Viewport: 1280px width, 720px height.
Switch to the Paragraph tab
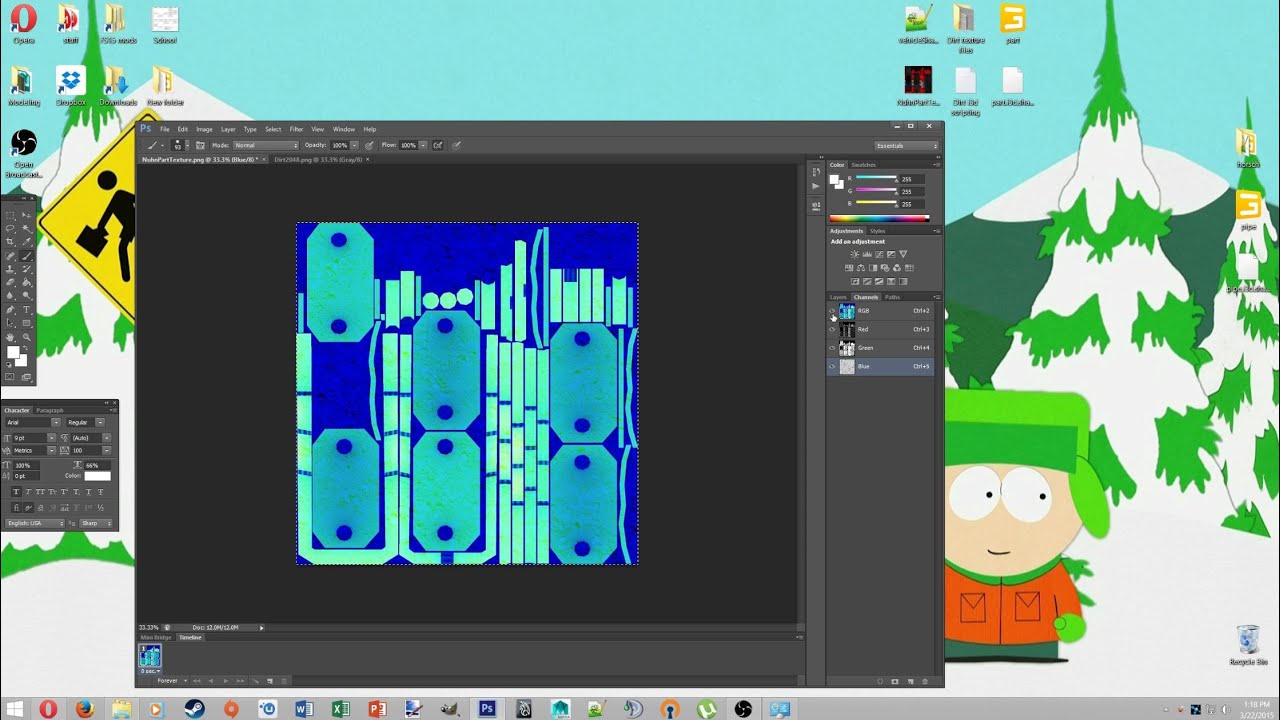click(50, 410)
